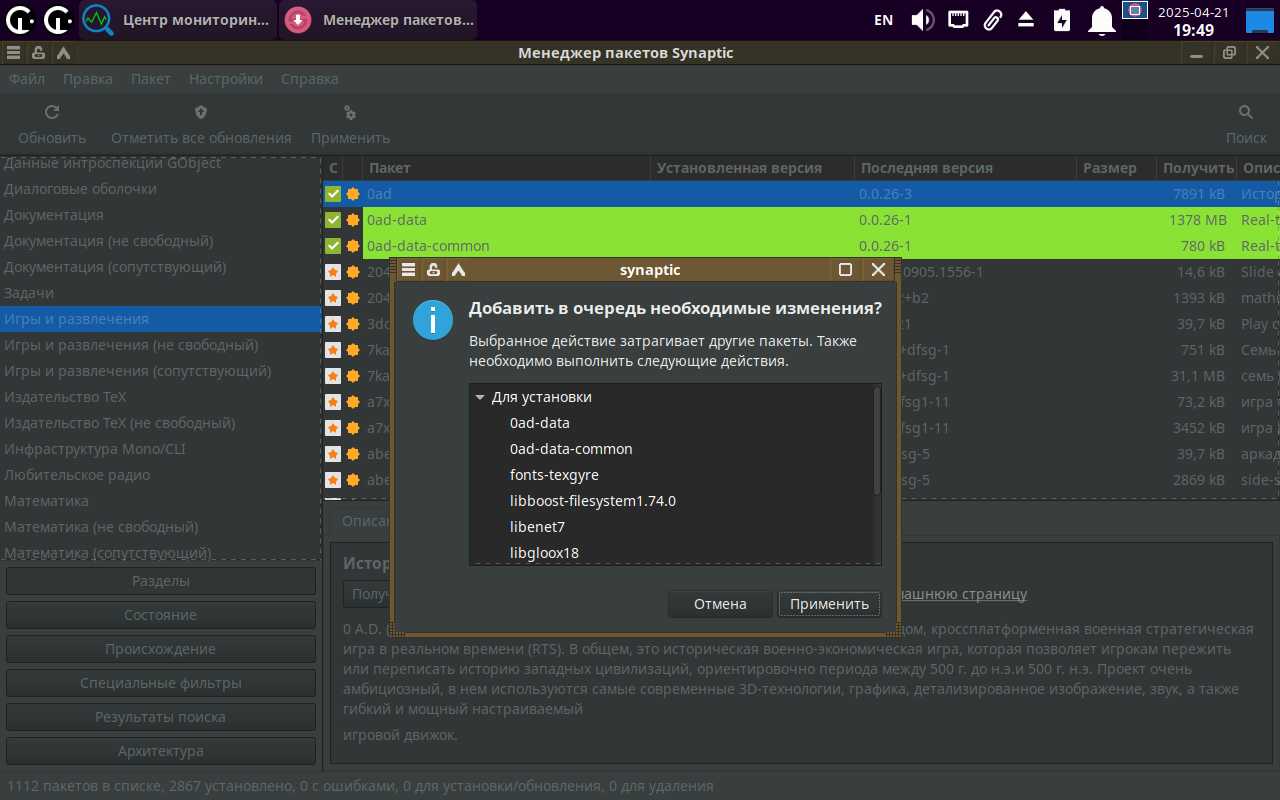Toggle status box of the 14,6 kB package row
This screenshot has height=800, width=1280.
coord(333,272)
